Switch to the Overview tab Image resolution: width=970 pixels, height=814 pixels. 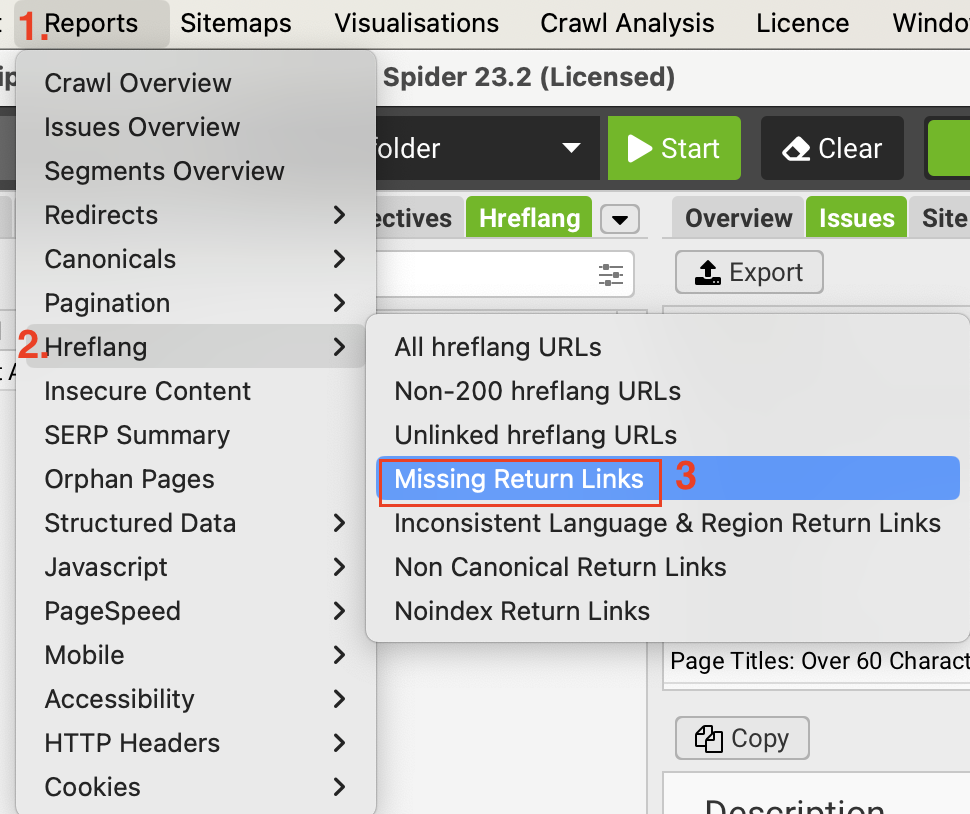pyautogui.click(x=738, y=219)
